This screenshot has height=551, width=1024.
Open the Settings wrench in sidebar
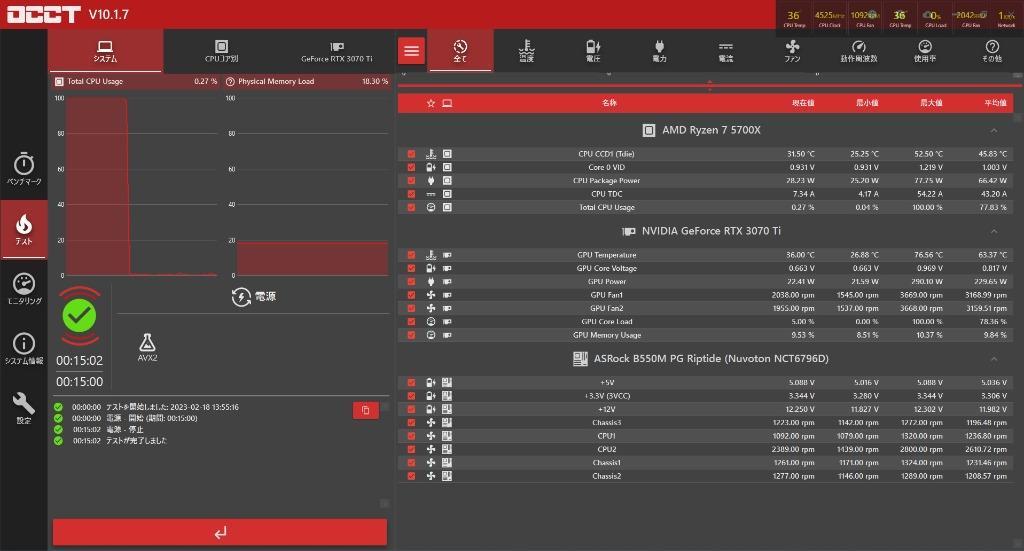[x=24, y=408]
